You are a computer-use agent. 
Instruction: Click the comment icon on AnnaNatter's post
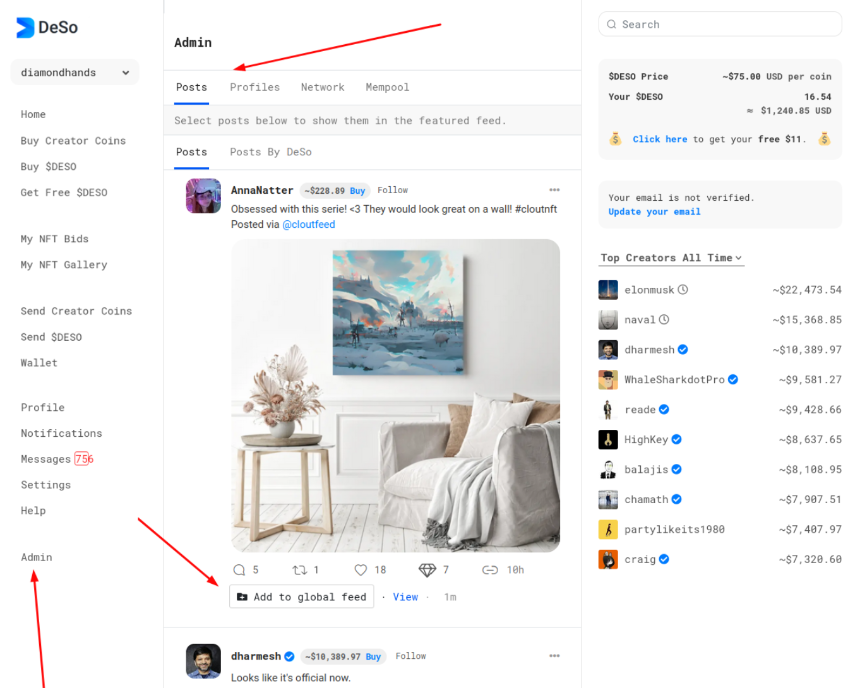(239, 569)
